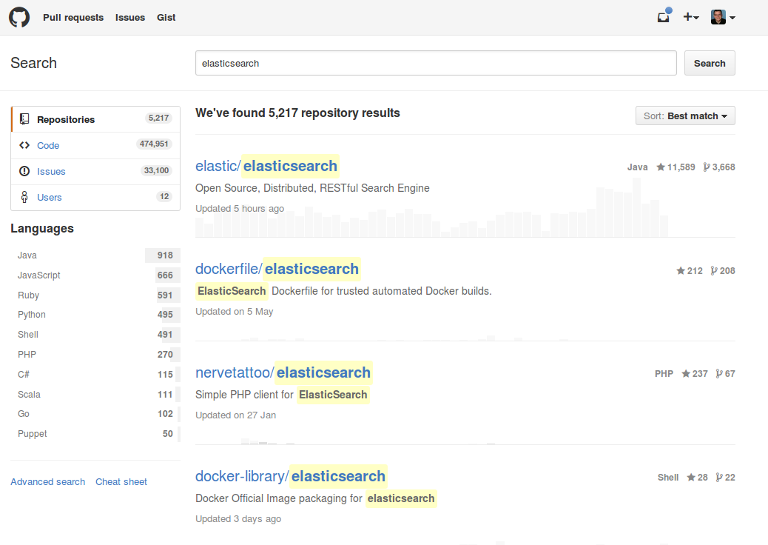This screenshot has width=768, height=545.
Task: Switch to Users search results
Action: (96, 197)
